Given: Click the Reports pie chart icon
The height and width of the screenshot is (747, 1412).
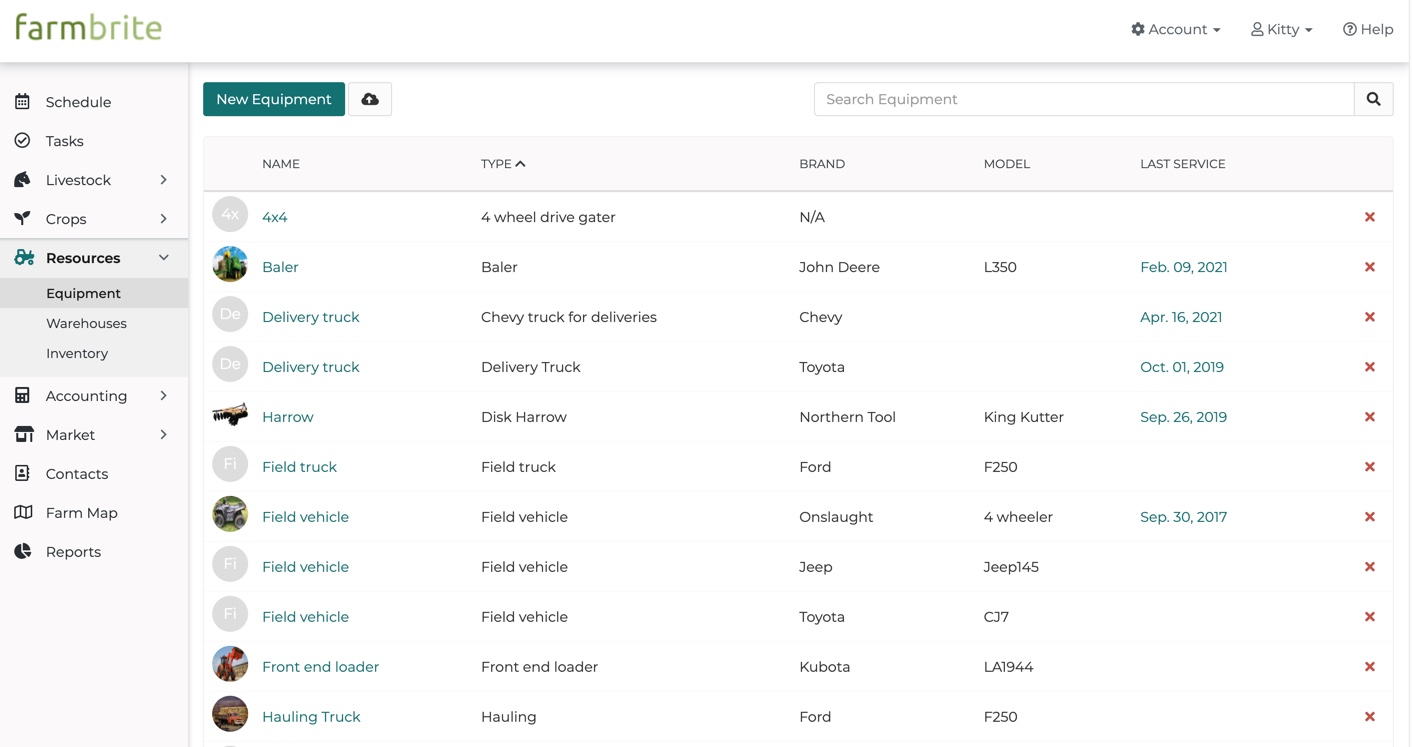Looking at the screenshot, I should click(22, 552).
